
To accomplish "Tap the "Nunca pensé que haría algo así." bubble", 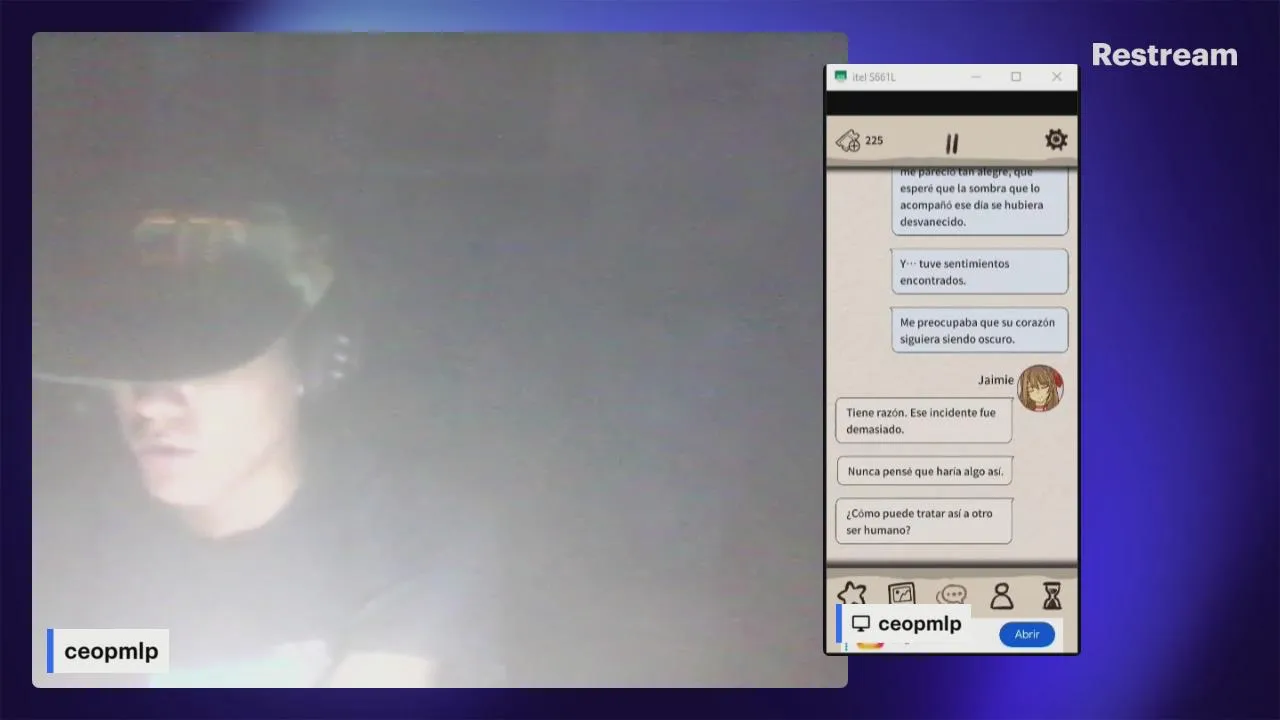I will click(x=925, y=471).
